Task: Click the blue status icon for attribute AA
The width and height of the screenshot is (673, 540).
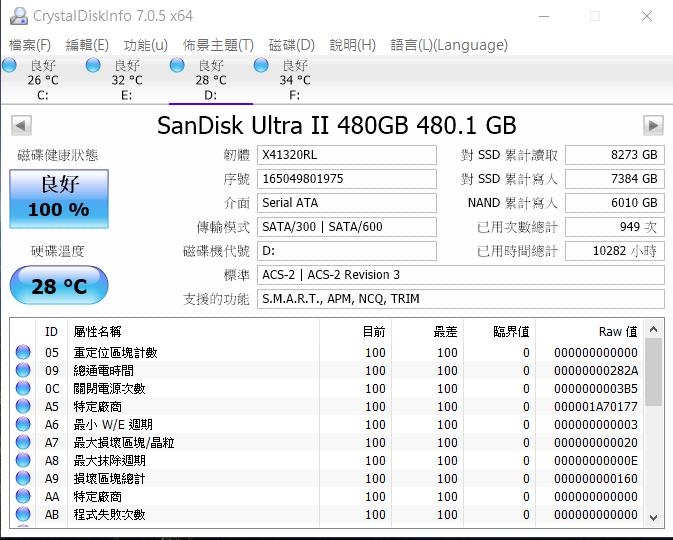Action: point(23,496)
